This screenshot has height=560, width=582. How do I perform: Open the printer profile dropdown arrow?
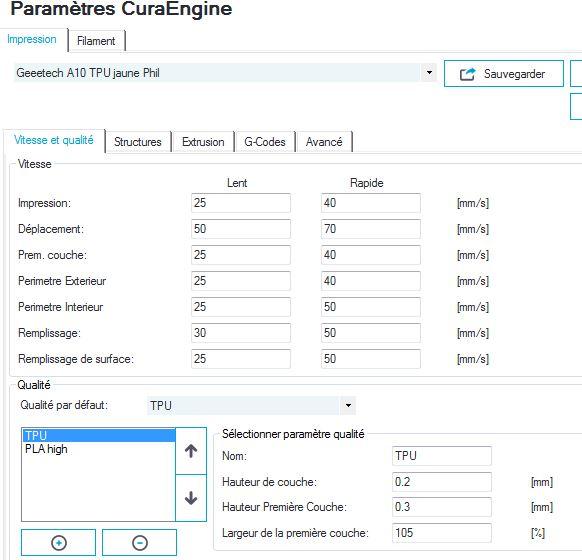tap(429, 72)
